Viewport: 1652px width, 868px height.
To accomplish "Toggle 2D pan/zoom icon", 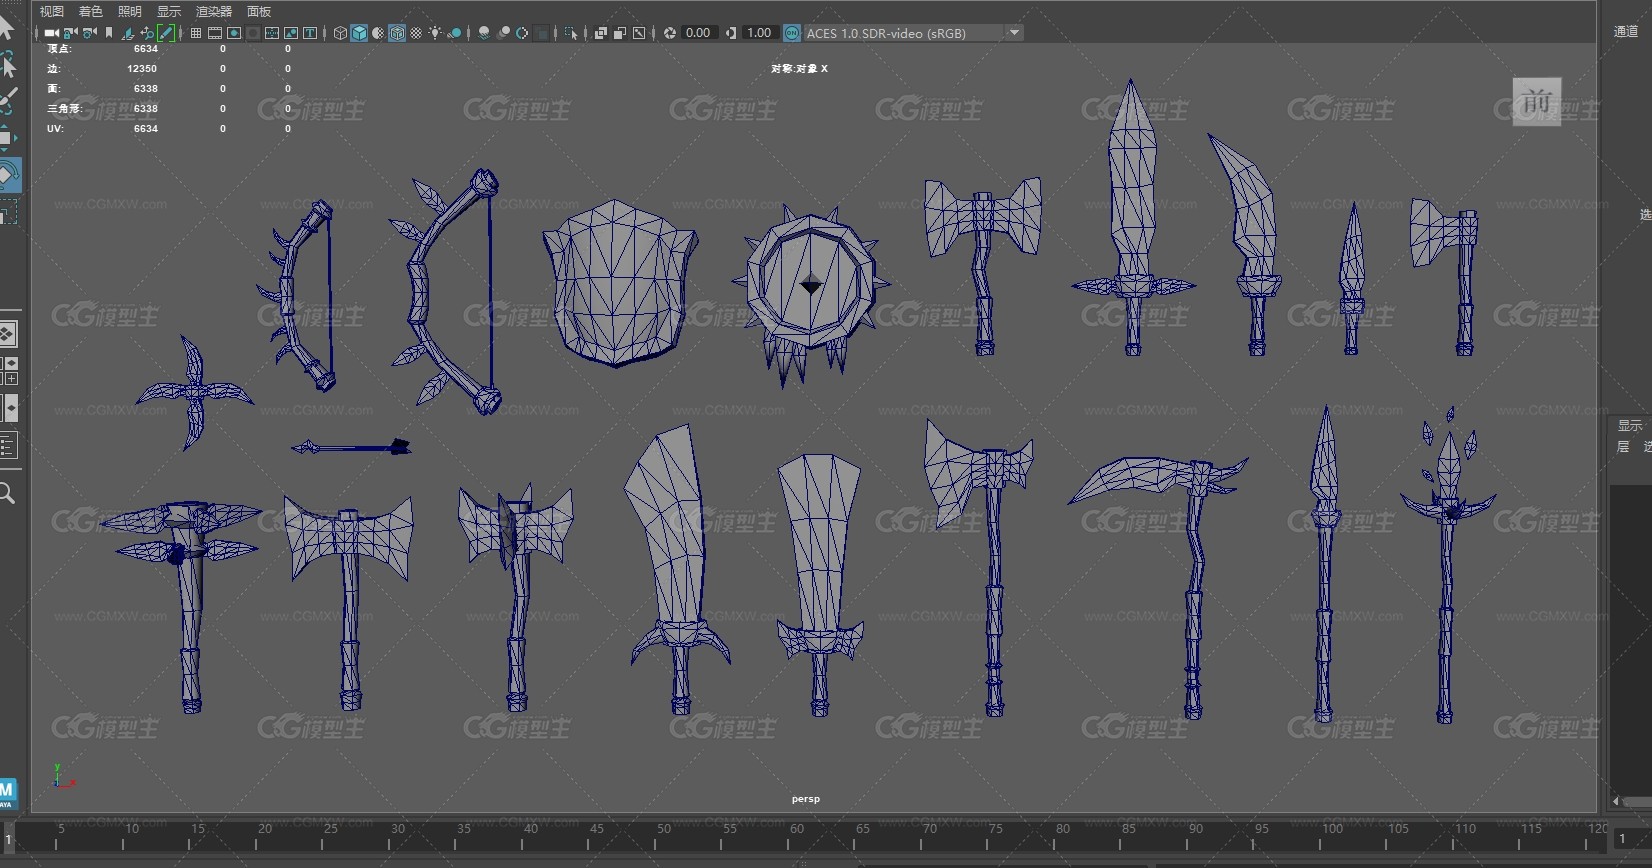I will click(147, 33).
